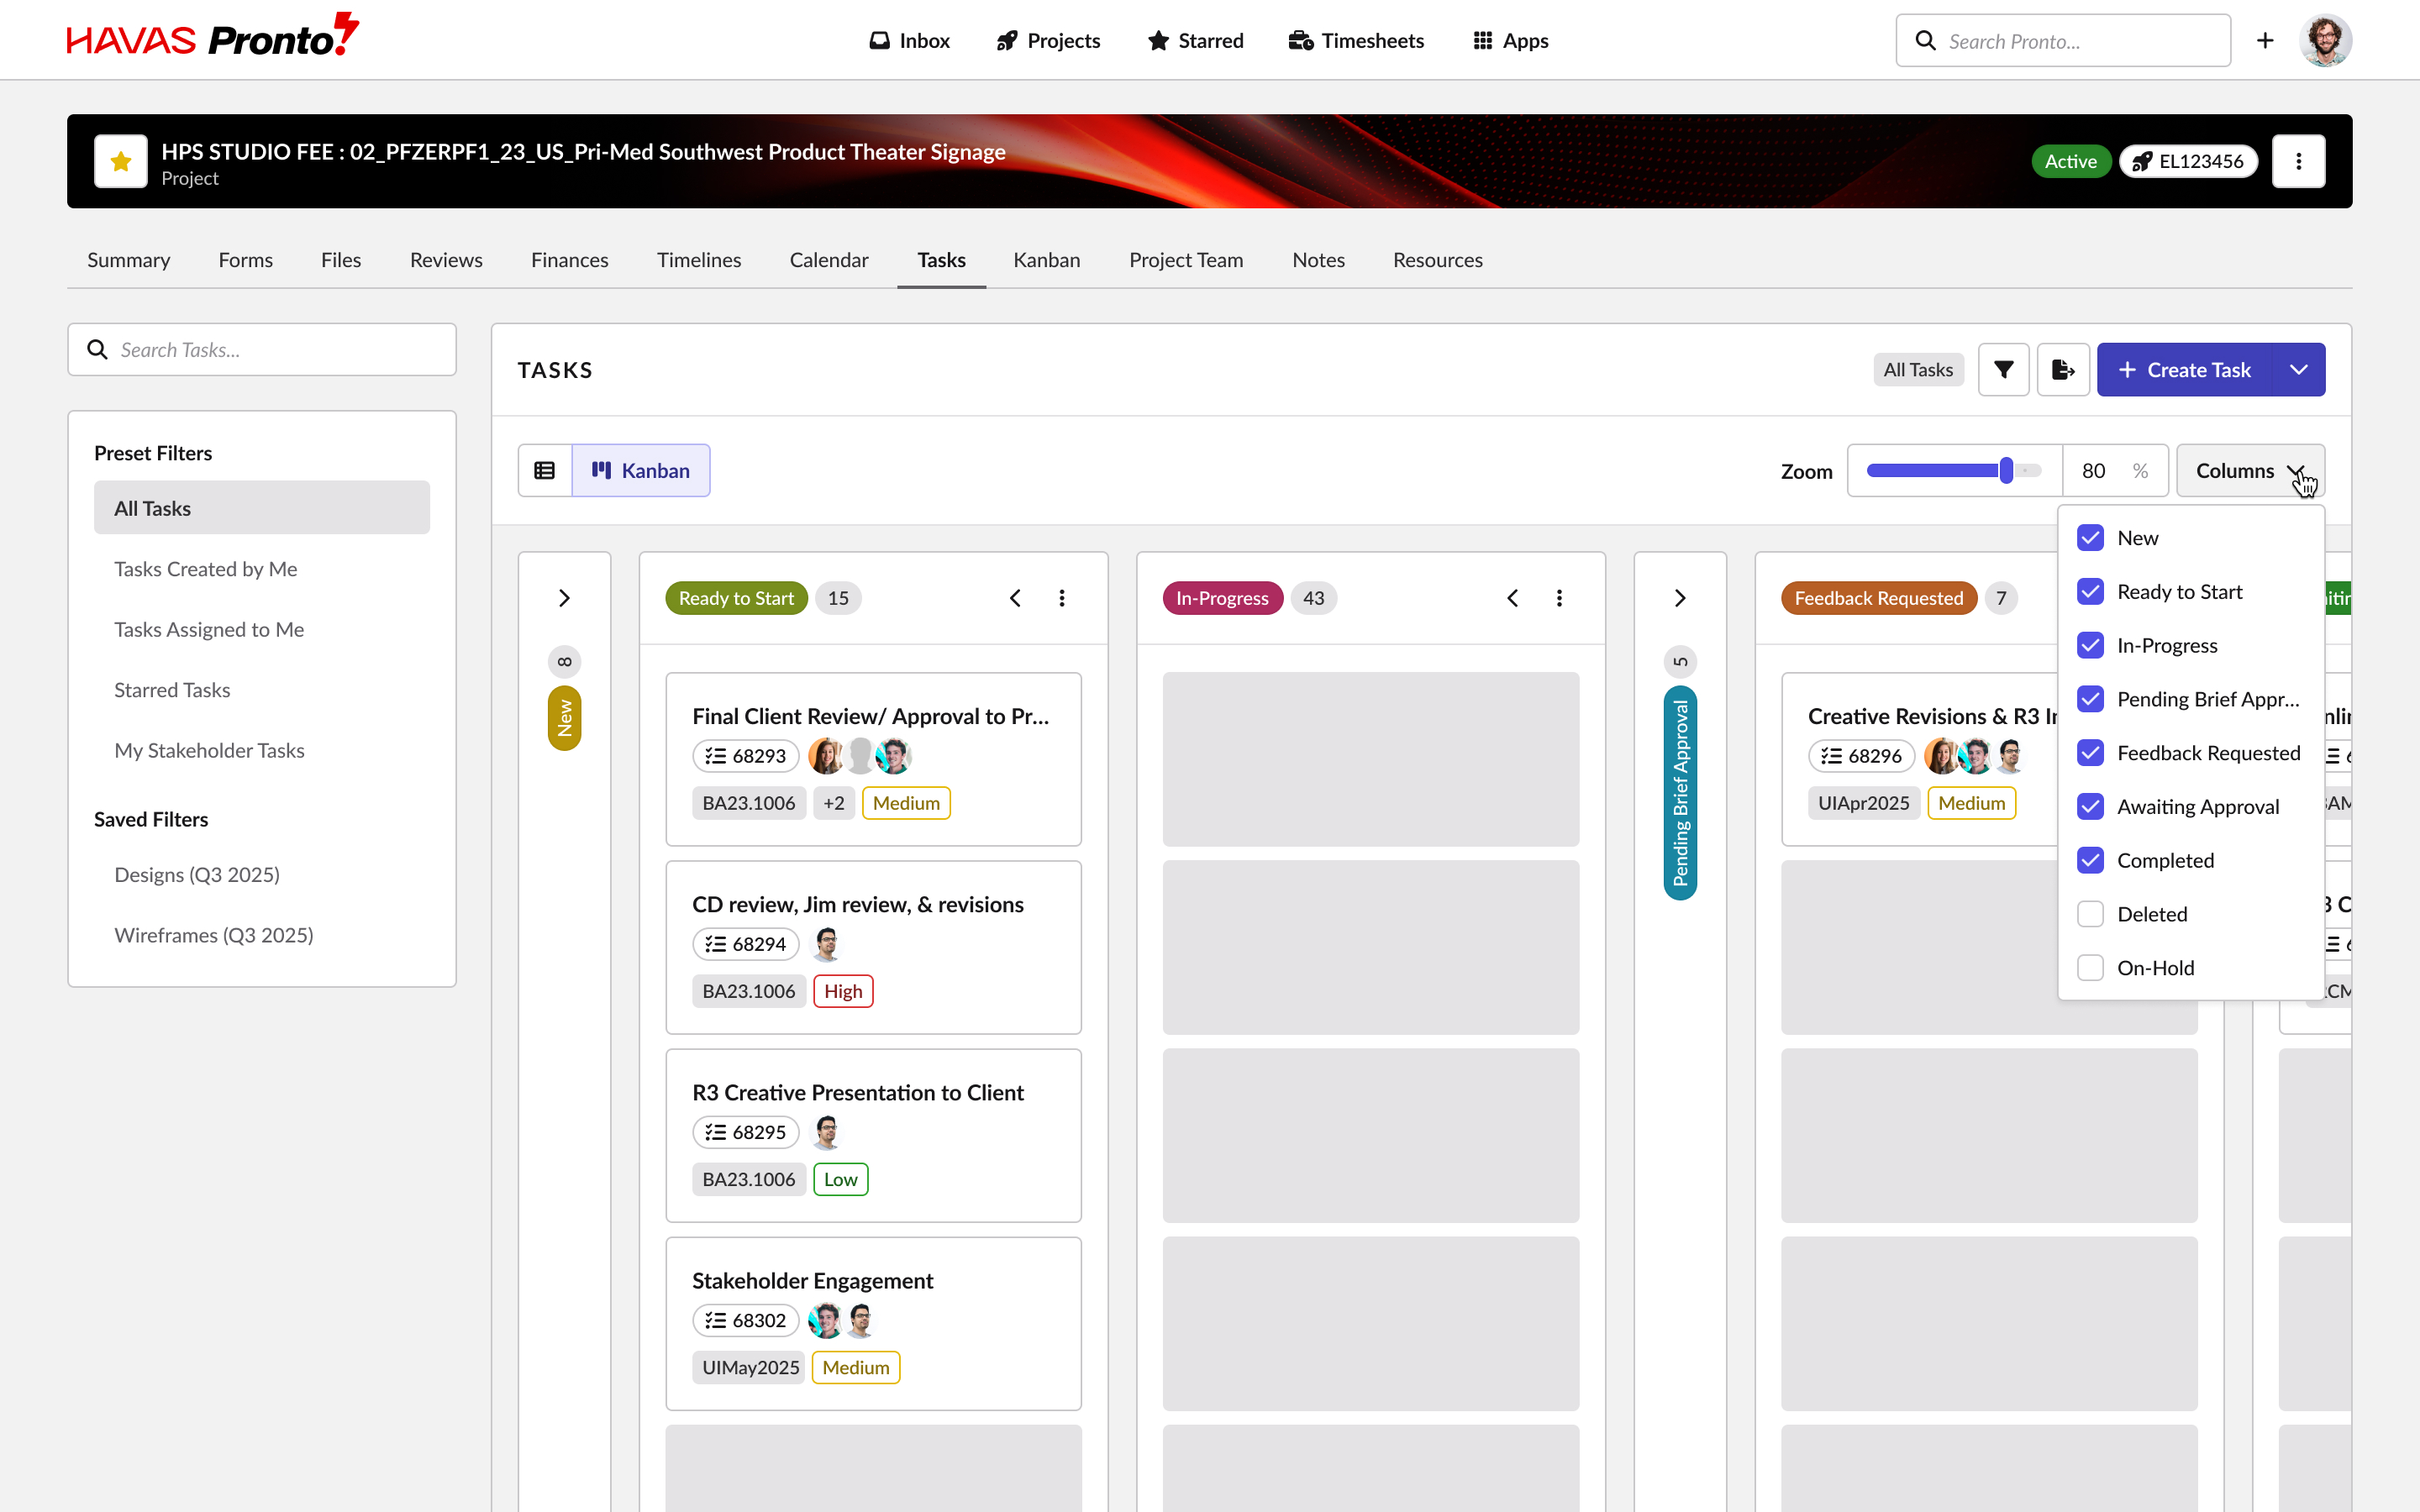Click the EL123456 rocket badge
2420x1512 pixels.
click(x=2188, y=161)
